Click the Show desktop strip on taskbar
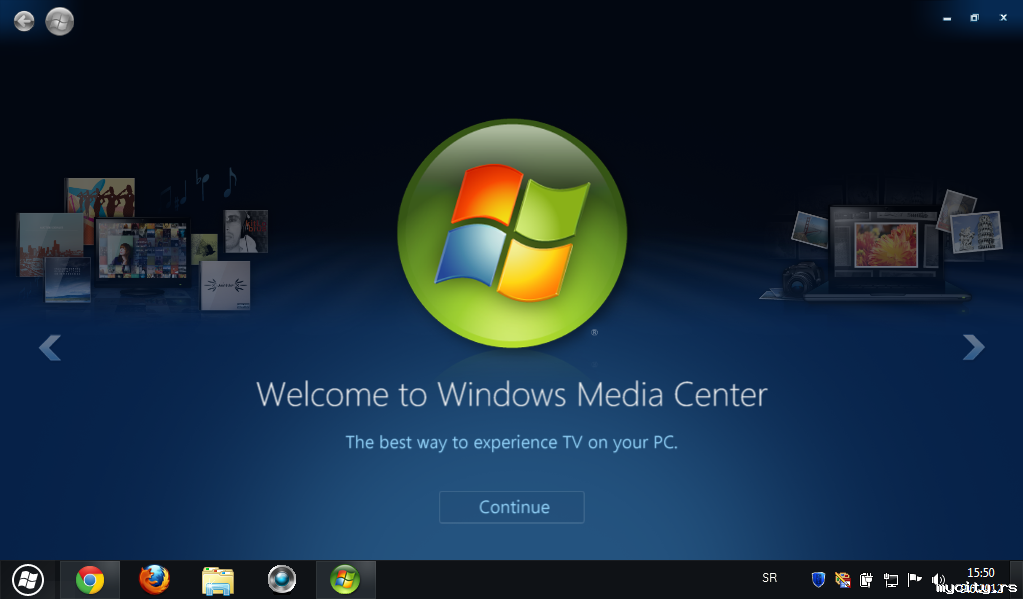This screenshot has width=1023, height=599. click(x=1016, y=579)
